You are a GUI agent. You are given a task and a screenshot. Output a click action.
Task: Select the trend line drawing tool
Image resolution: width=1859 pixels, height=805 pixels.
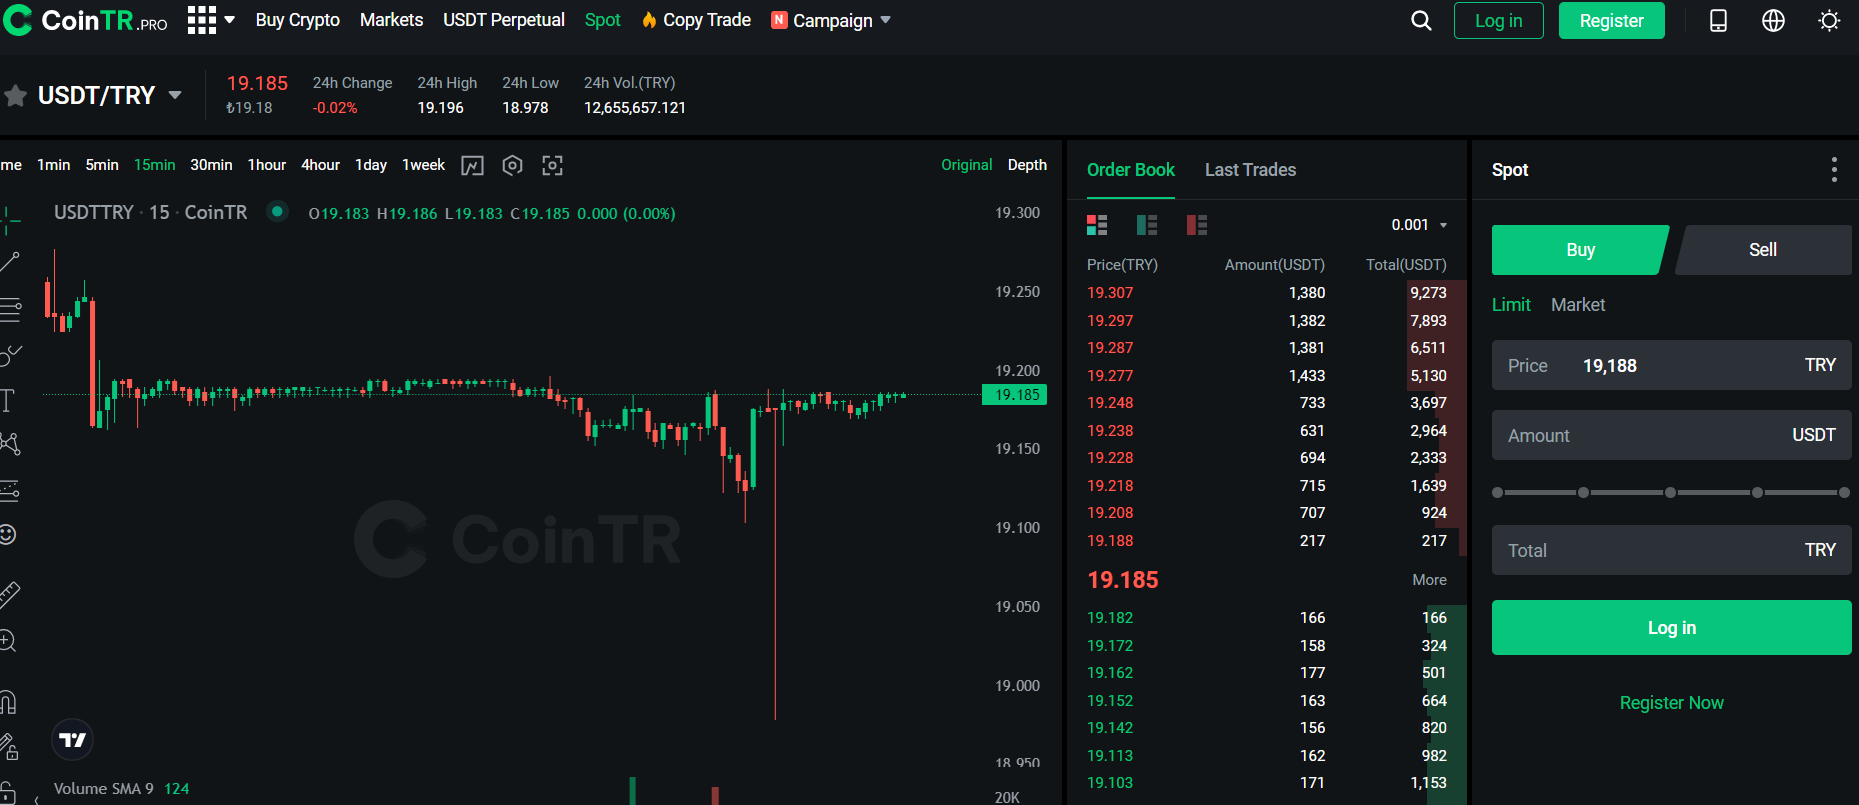click(10, 263)
